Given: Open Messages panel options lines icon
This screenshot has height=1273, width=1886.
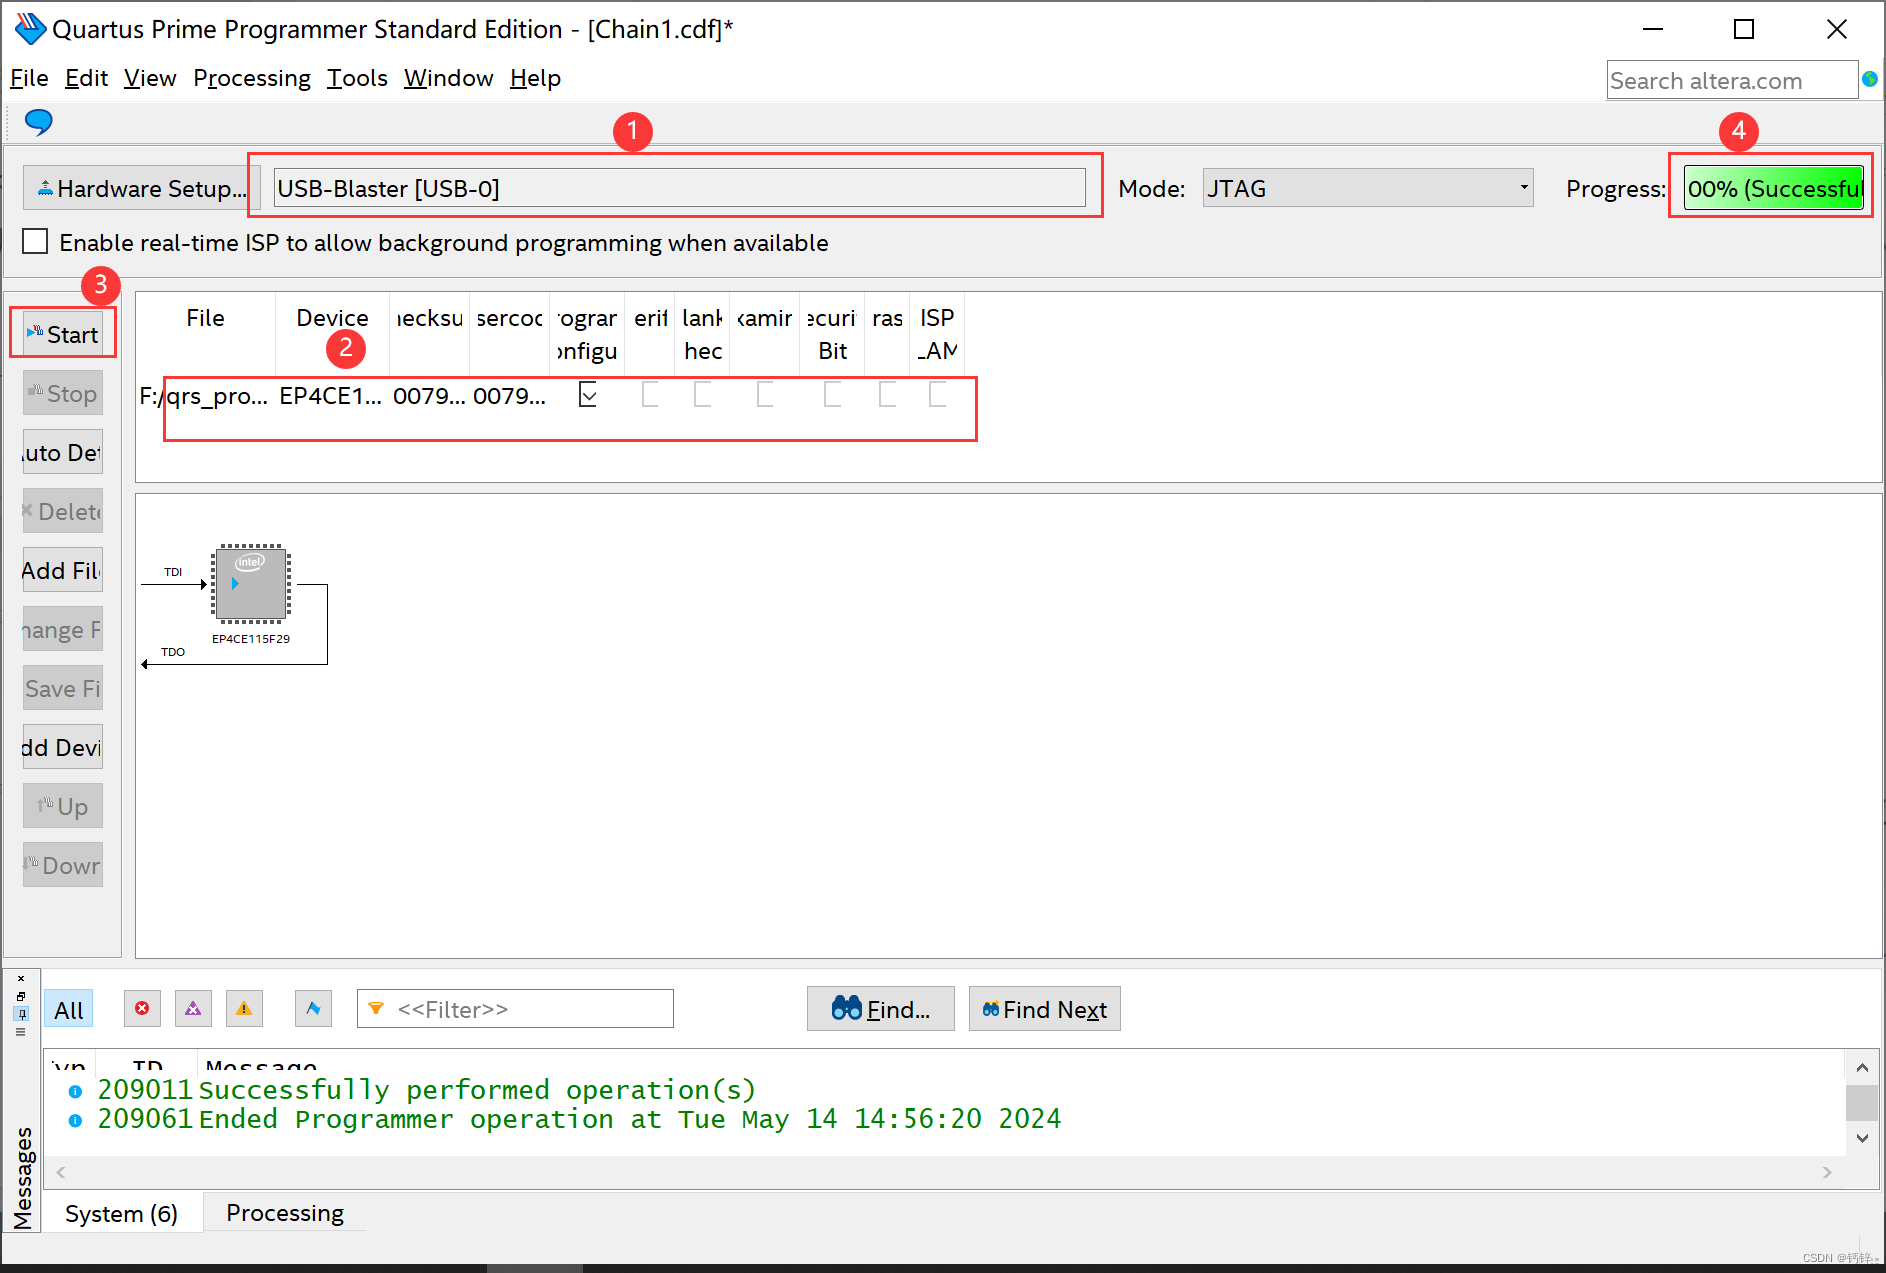Looking at the screenshot, I should [21, 1031].
